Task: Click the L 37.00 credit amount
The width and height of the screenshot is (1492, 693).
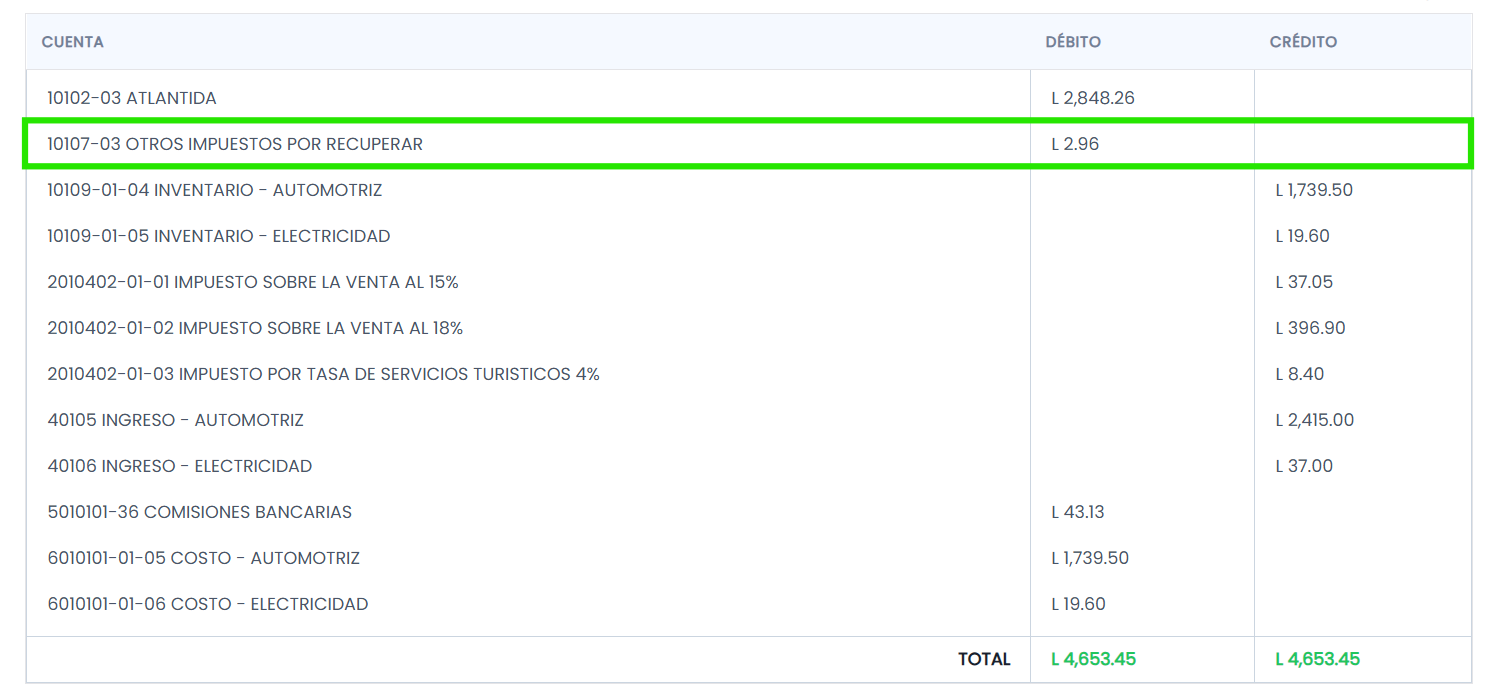Action: pyautogui.click(x=1304, y=466)
